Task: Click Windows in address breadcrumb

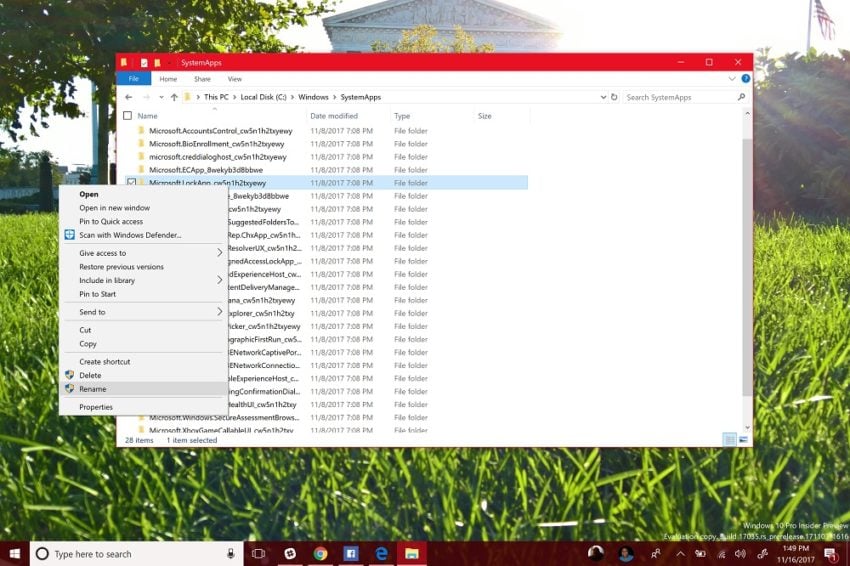Action: click(x=313, y=97)
